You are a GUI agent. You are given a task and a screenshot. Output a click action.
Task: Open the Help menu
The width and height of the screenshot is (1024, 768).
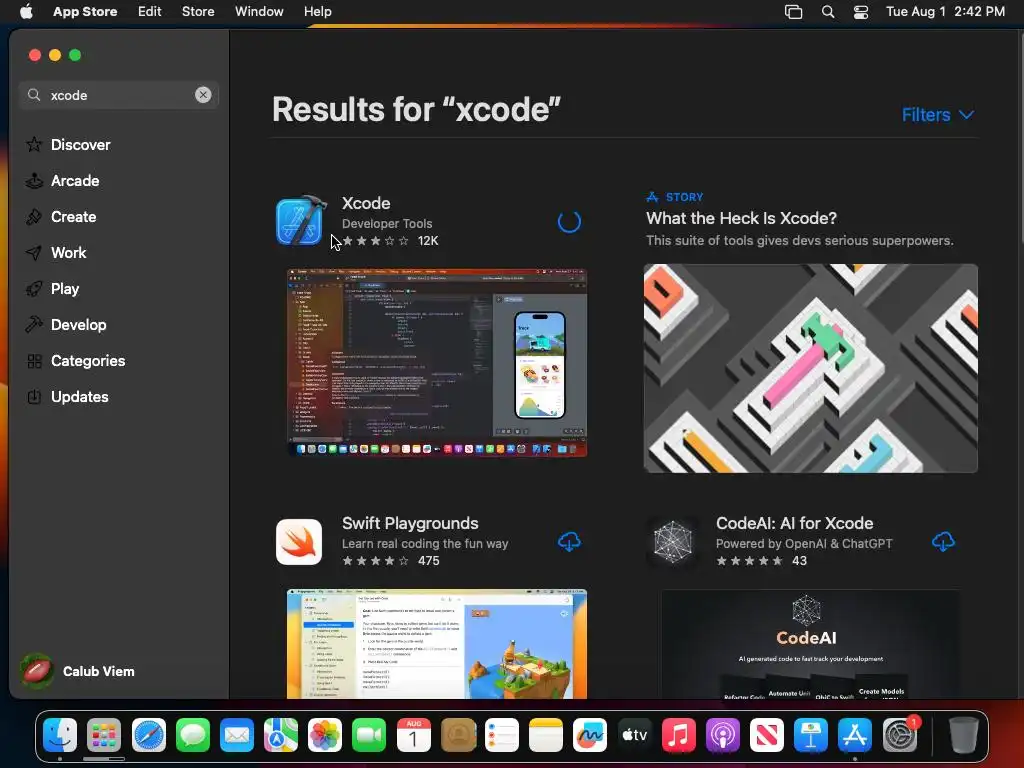point(317,12)
